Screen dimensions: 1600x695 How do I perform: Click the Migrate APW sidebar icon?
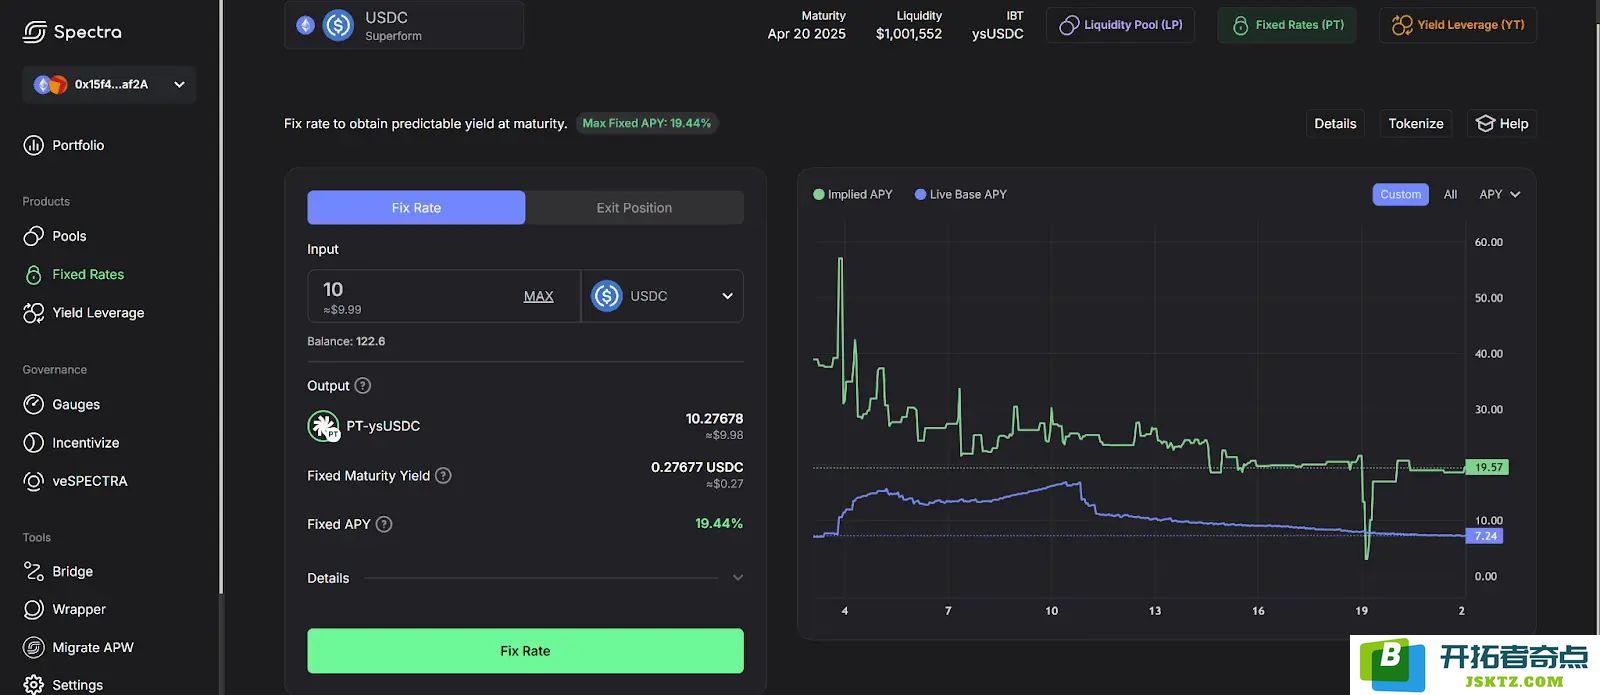point(33,647)
